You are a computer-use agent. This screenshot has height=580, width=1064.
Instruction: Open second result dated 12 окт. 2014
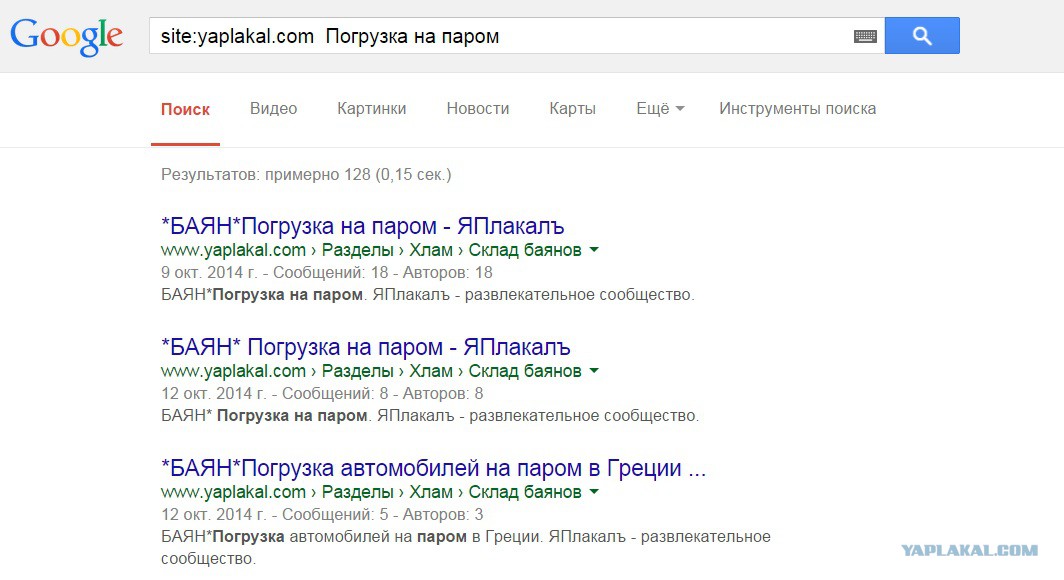[x=365, y=347]
